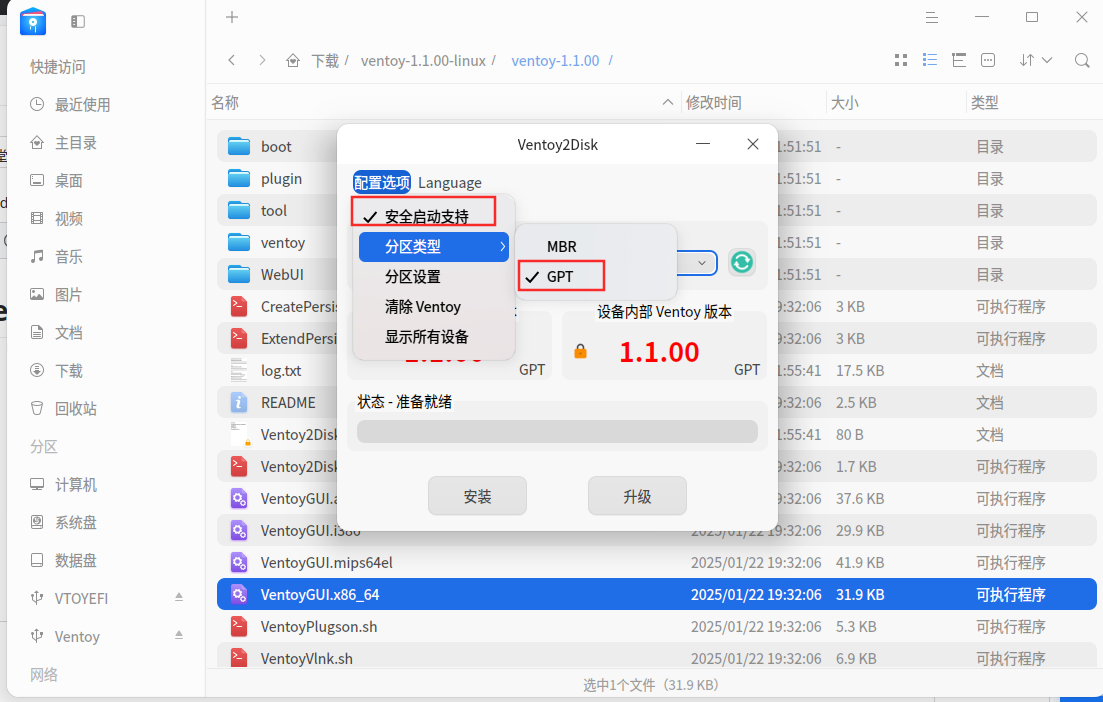This screenshot has width=1103, height=702.
Task: Click the VentoyPlugson.sh script icon
Action: pos(239,626)
